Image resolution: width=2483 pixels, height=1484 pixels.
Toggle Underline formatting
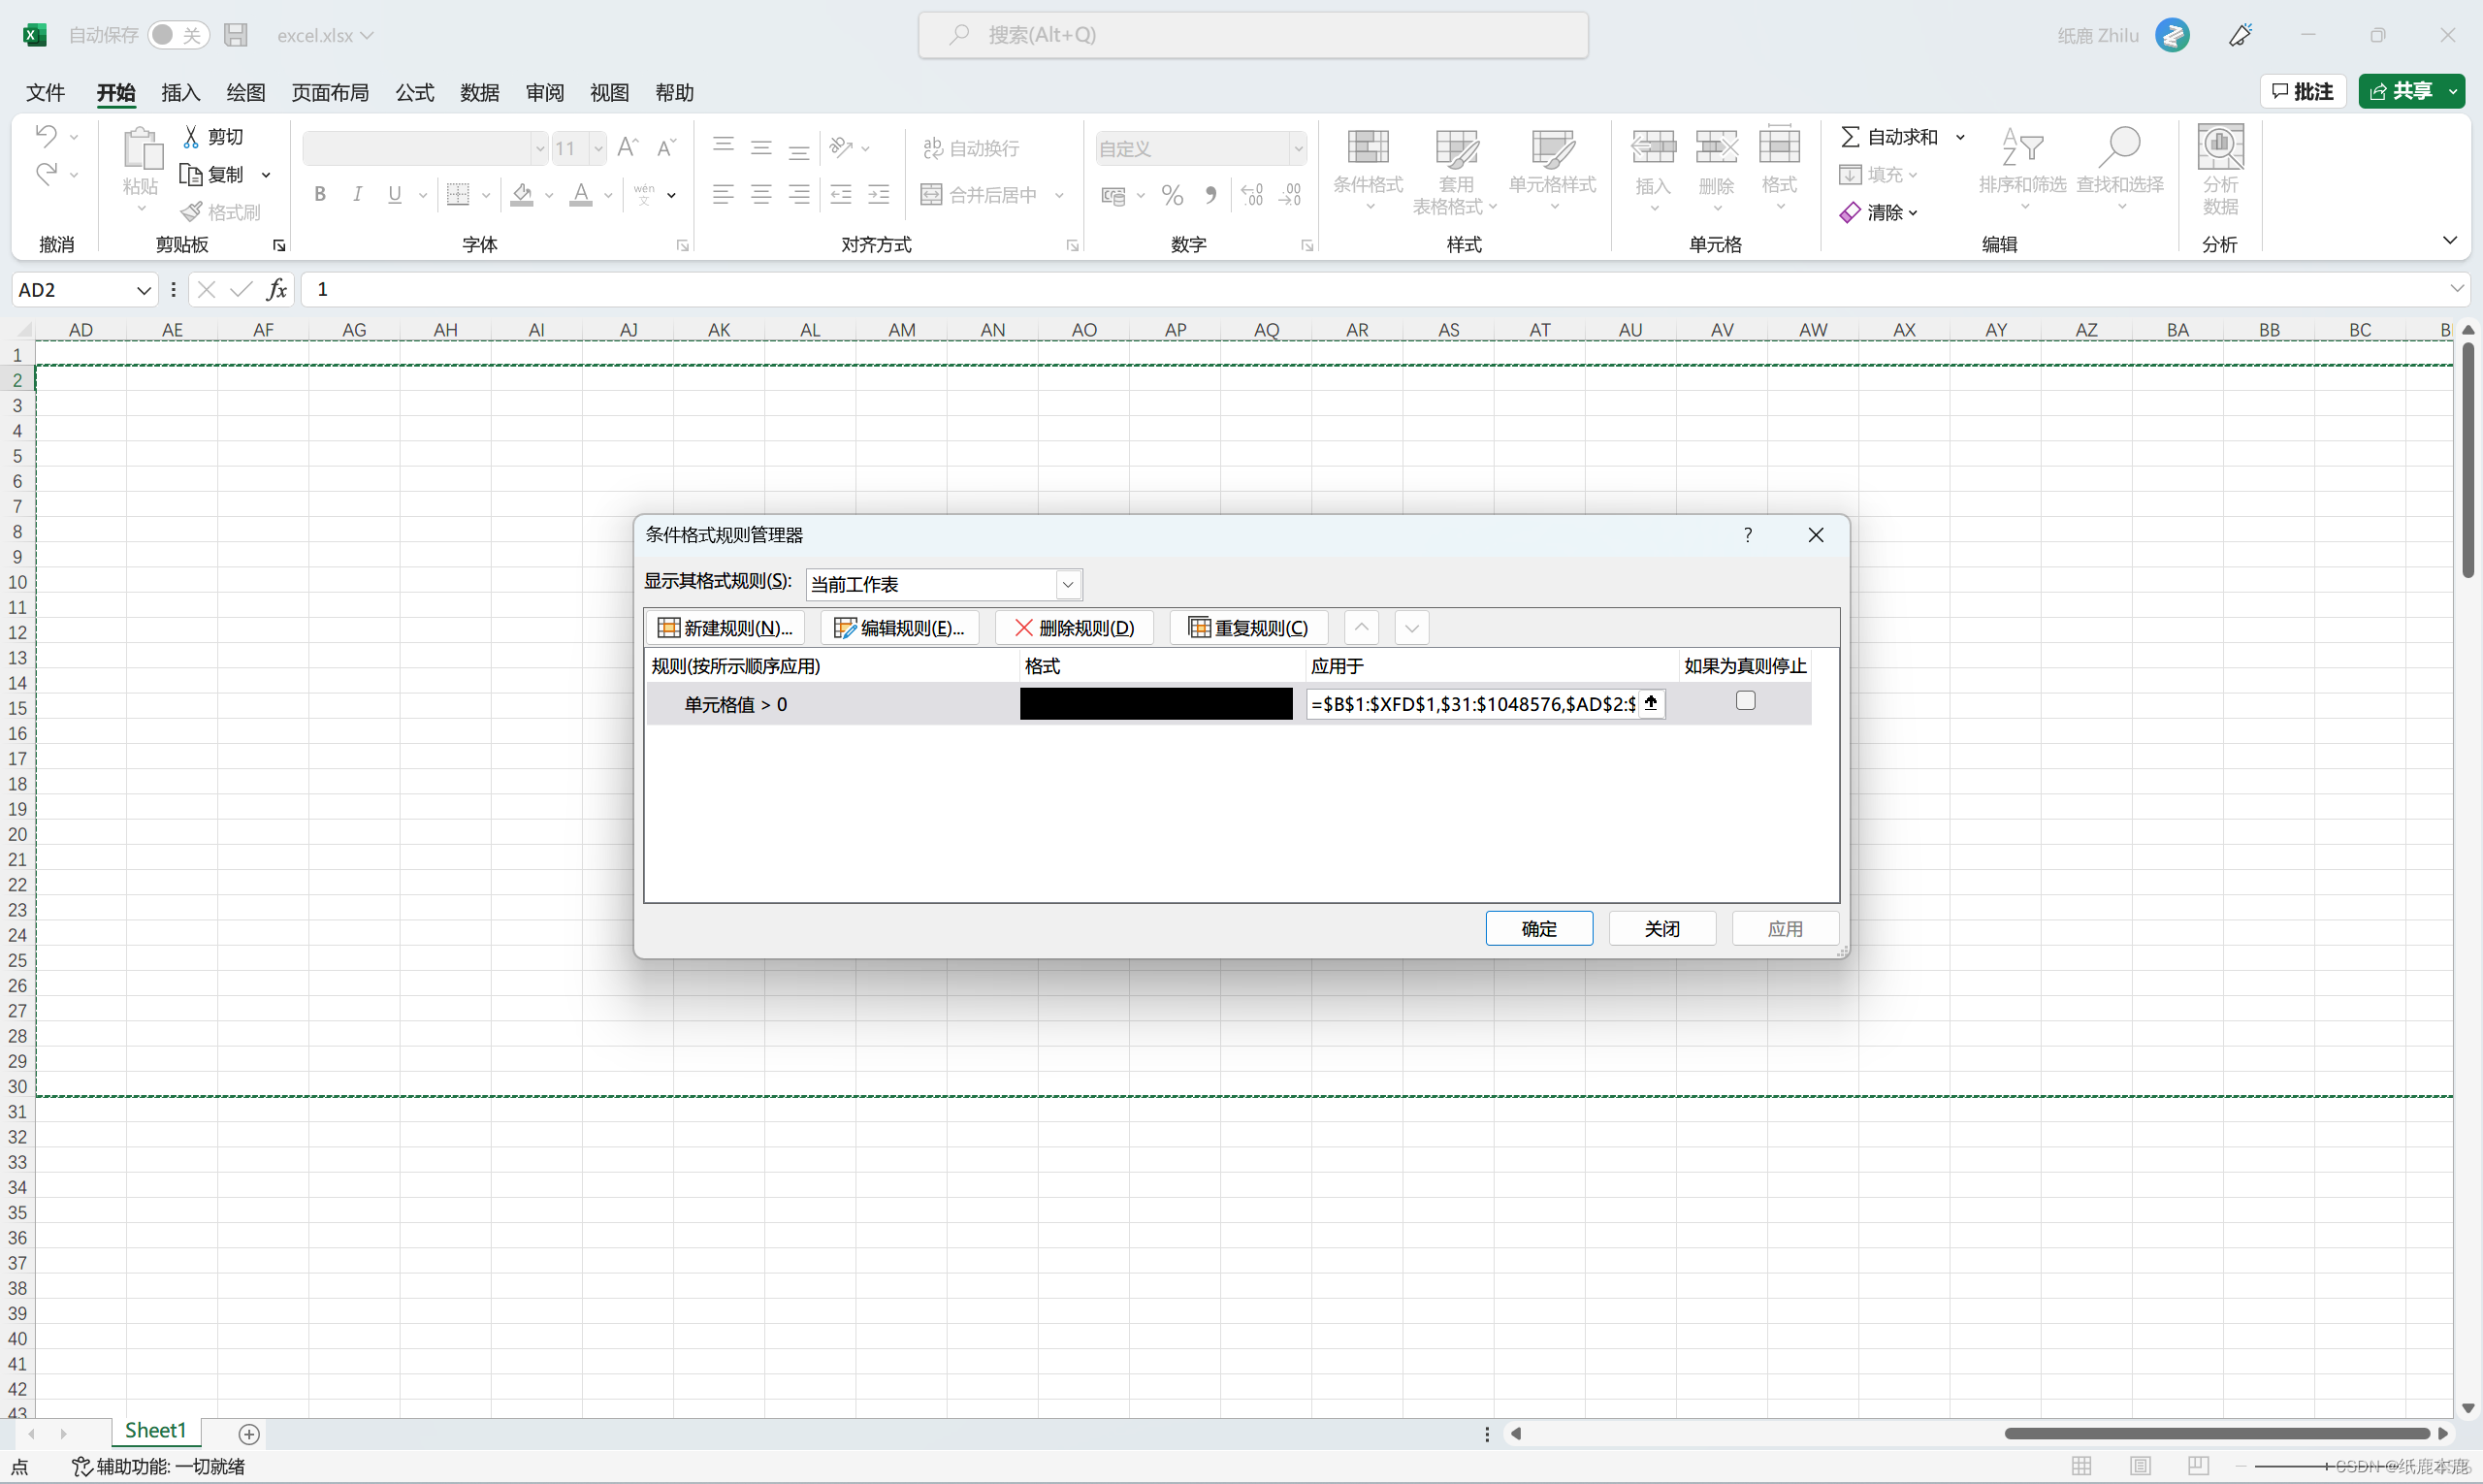click(395, 194)
